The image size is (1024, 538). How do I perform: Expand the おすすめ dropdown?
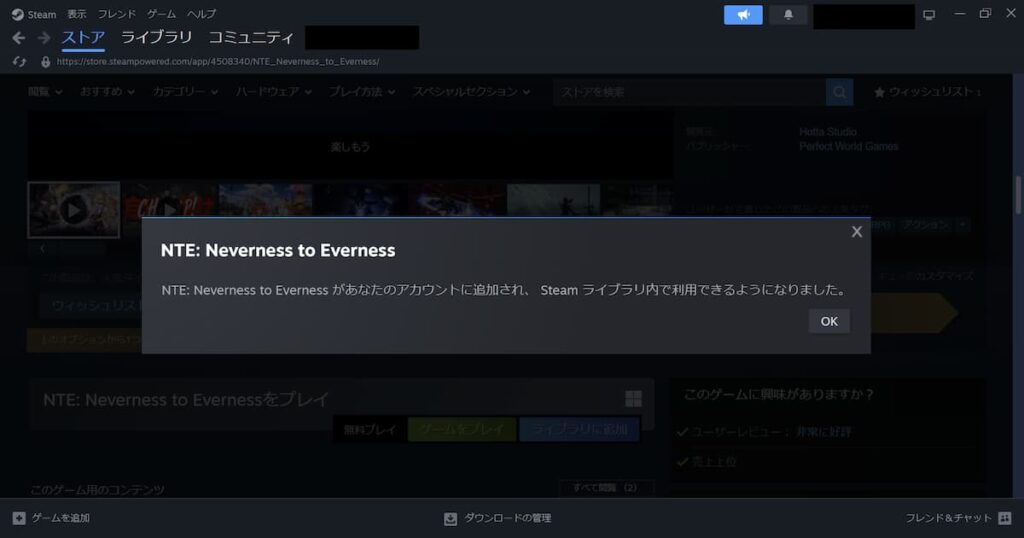point(107,92)
